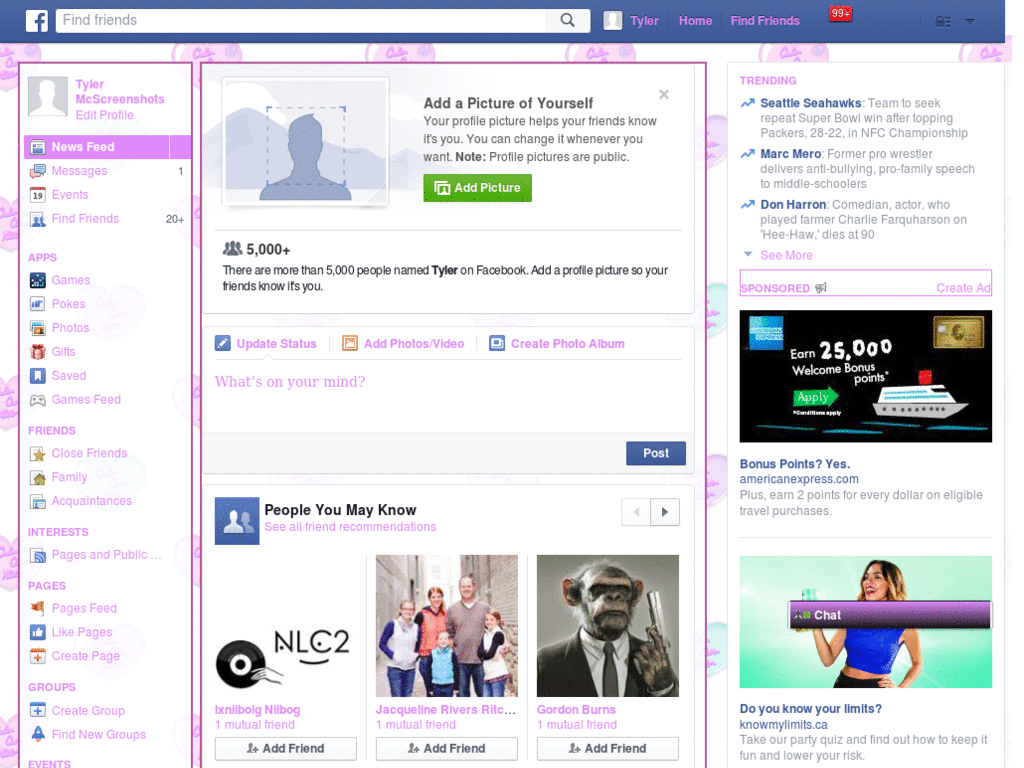Add Friend for Jacqueline Rivers
This screenshot has height=768, width=1024.
point(447,748)
